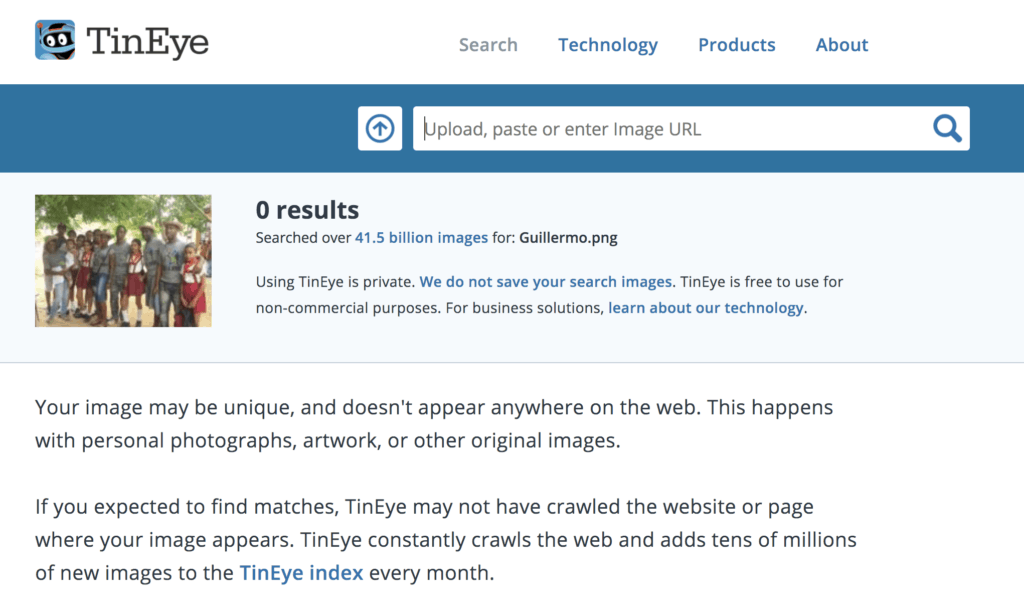Follow the '41.5 billion images' link
This screenshot has width=1024, height=611.
click(421, 238)
